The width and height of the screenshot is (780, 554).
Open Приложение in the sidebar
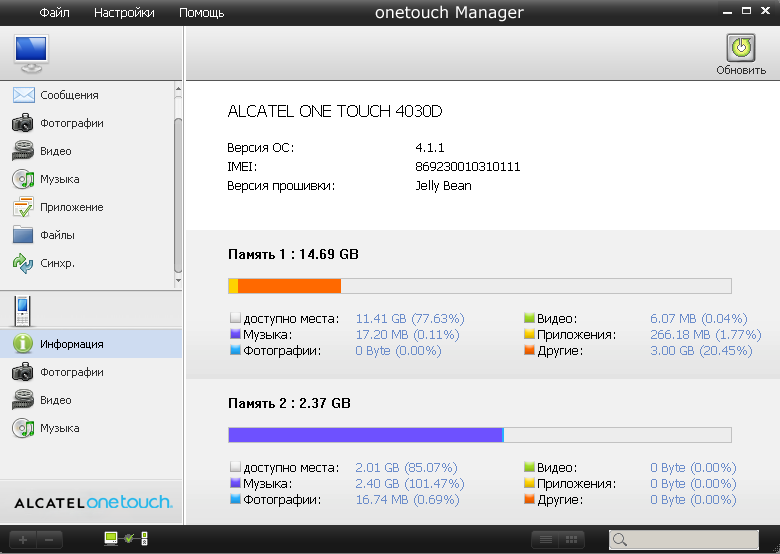click(x=91, y=207)
